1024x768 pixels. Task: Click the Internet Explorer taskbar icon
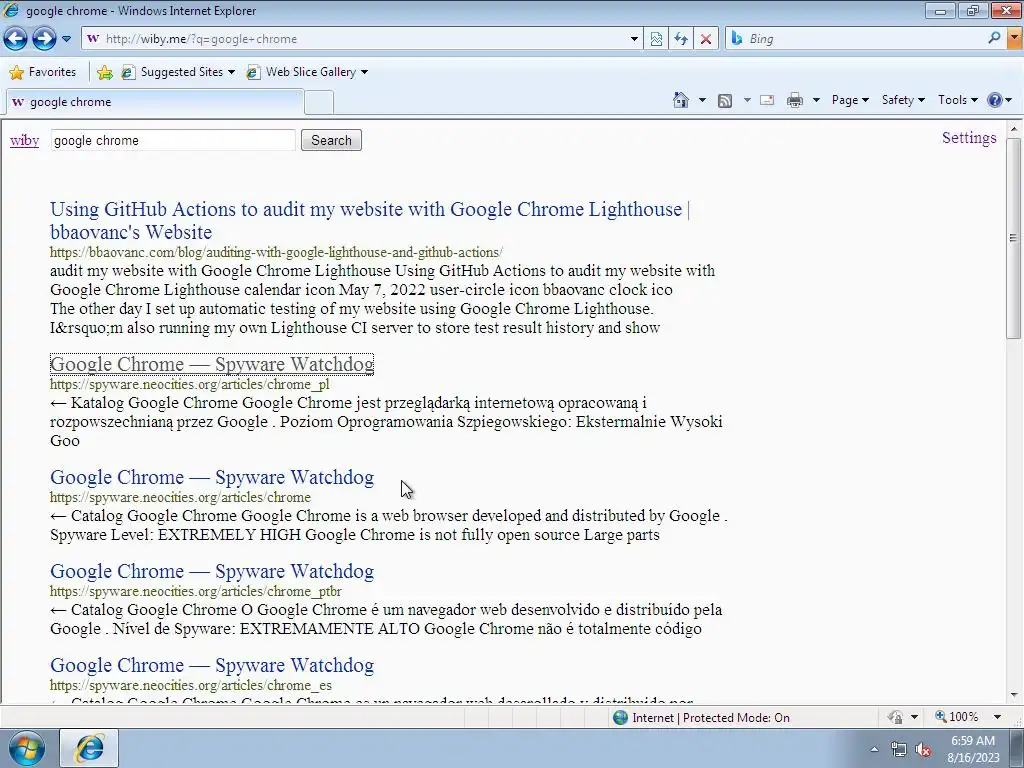[x=89, y=748]
